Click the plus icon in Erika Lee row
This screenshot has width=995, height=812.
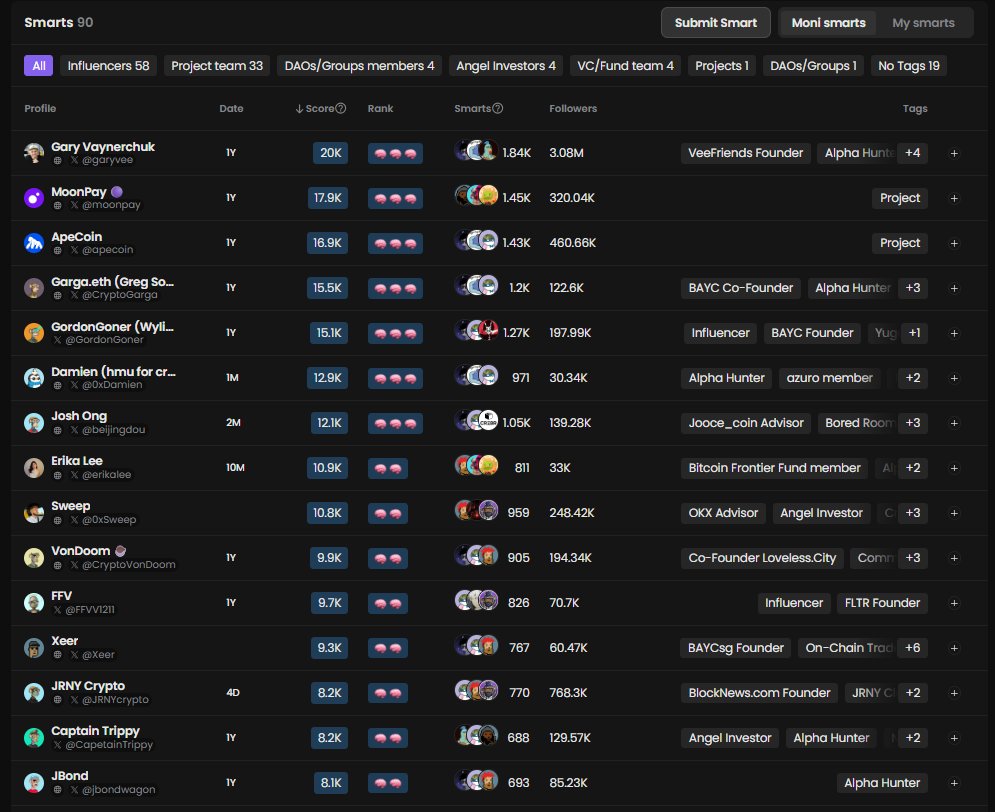954,468
